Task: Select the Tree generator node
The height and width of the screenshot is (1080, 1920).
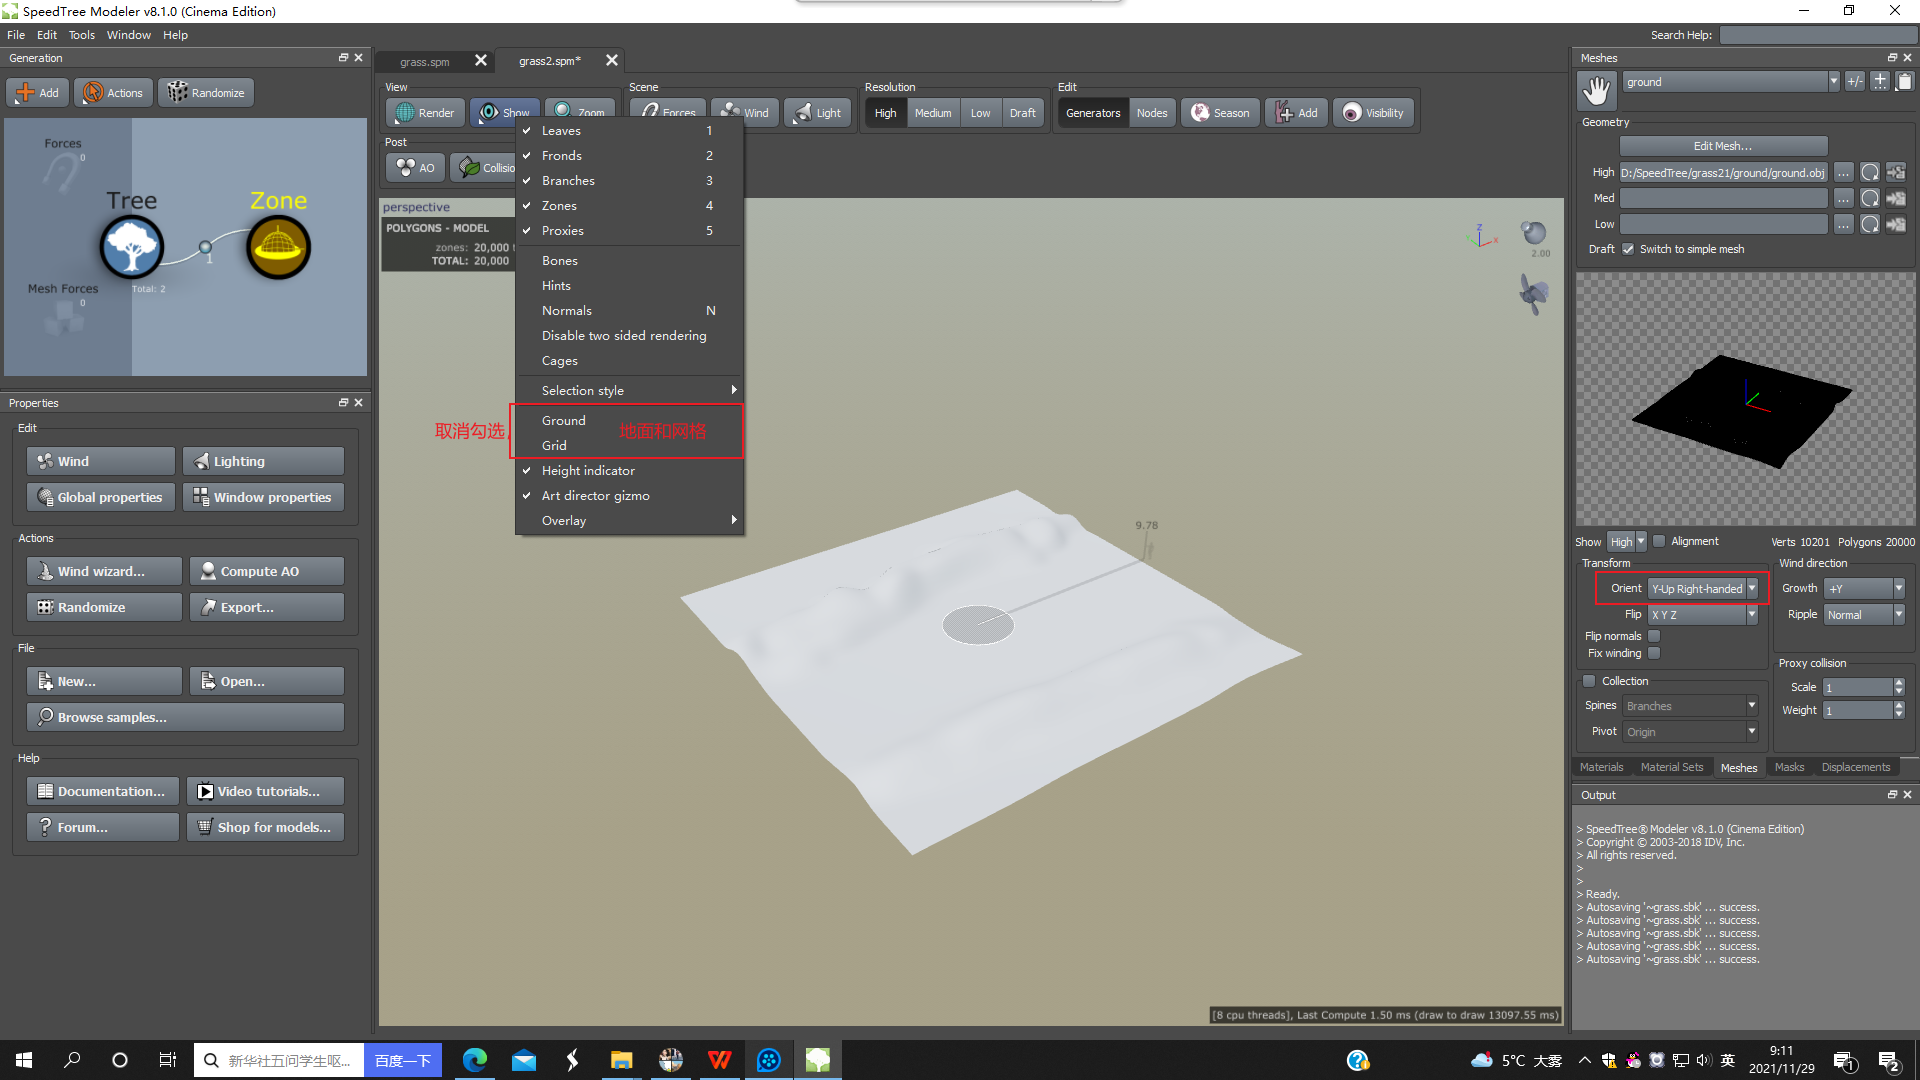Action: pyautogui.click(x=131, y=247)
